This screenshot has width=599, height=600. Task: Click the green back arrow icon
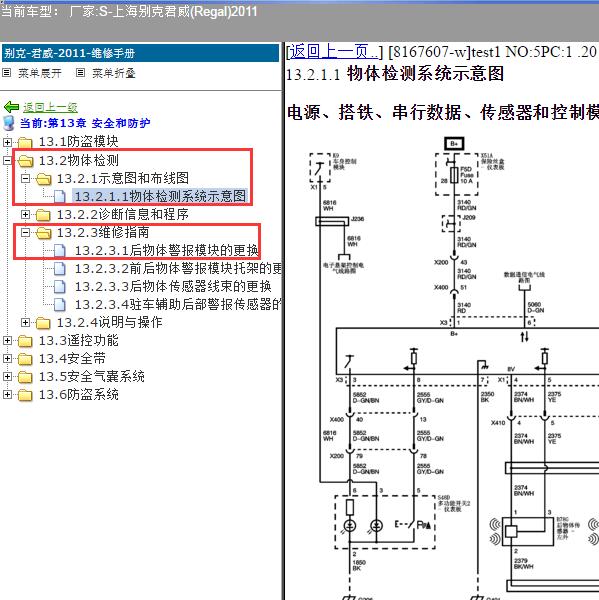click(x=11, y=107)
